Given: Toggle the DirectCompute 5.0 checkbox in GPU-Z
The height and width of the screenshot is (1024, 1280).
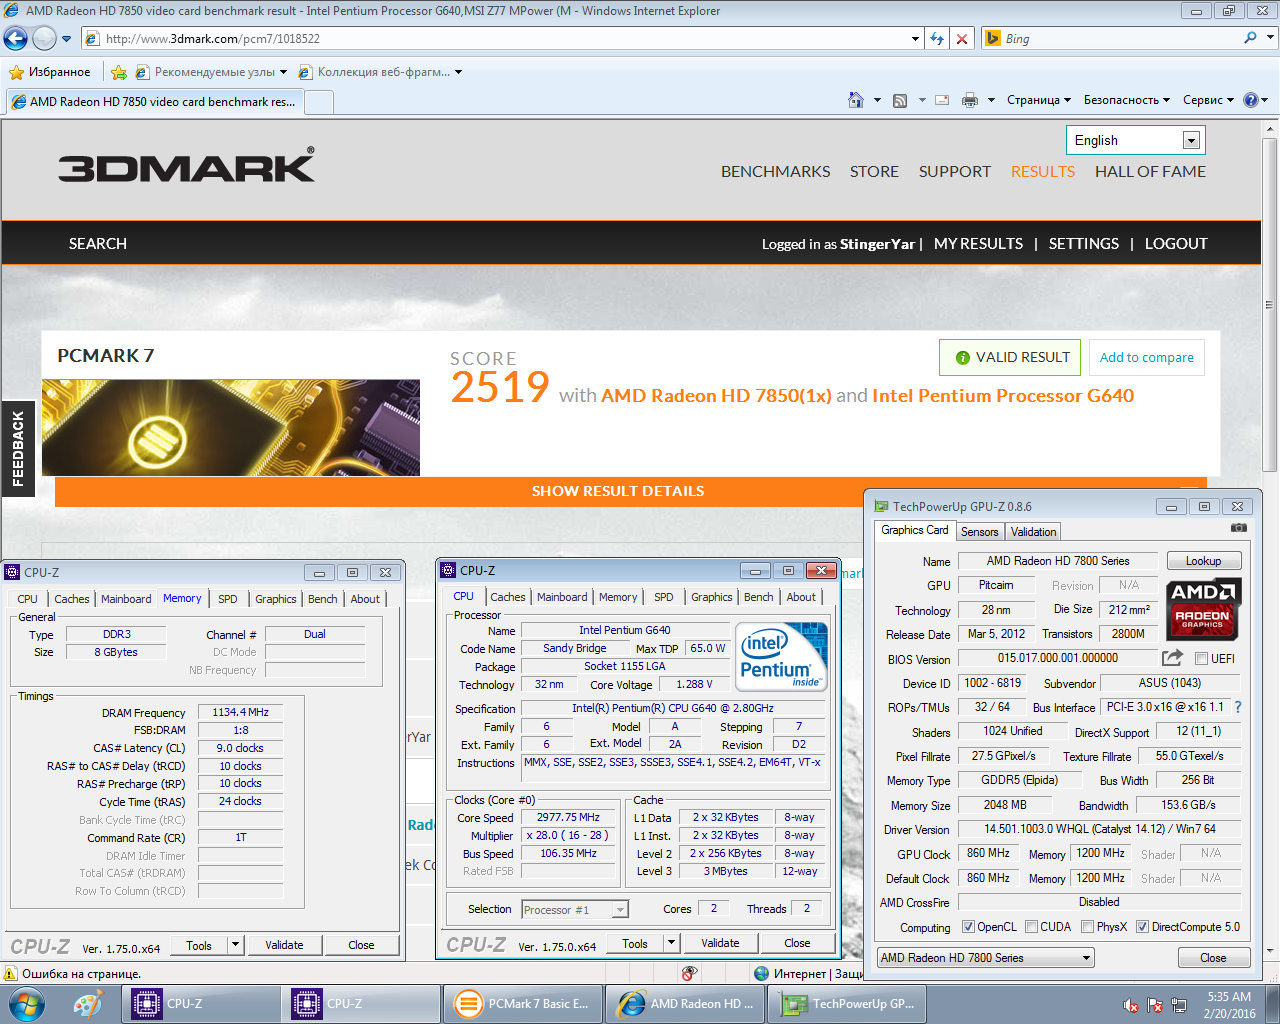Looking at the screenshot, I should click(x=1142, y=926).
